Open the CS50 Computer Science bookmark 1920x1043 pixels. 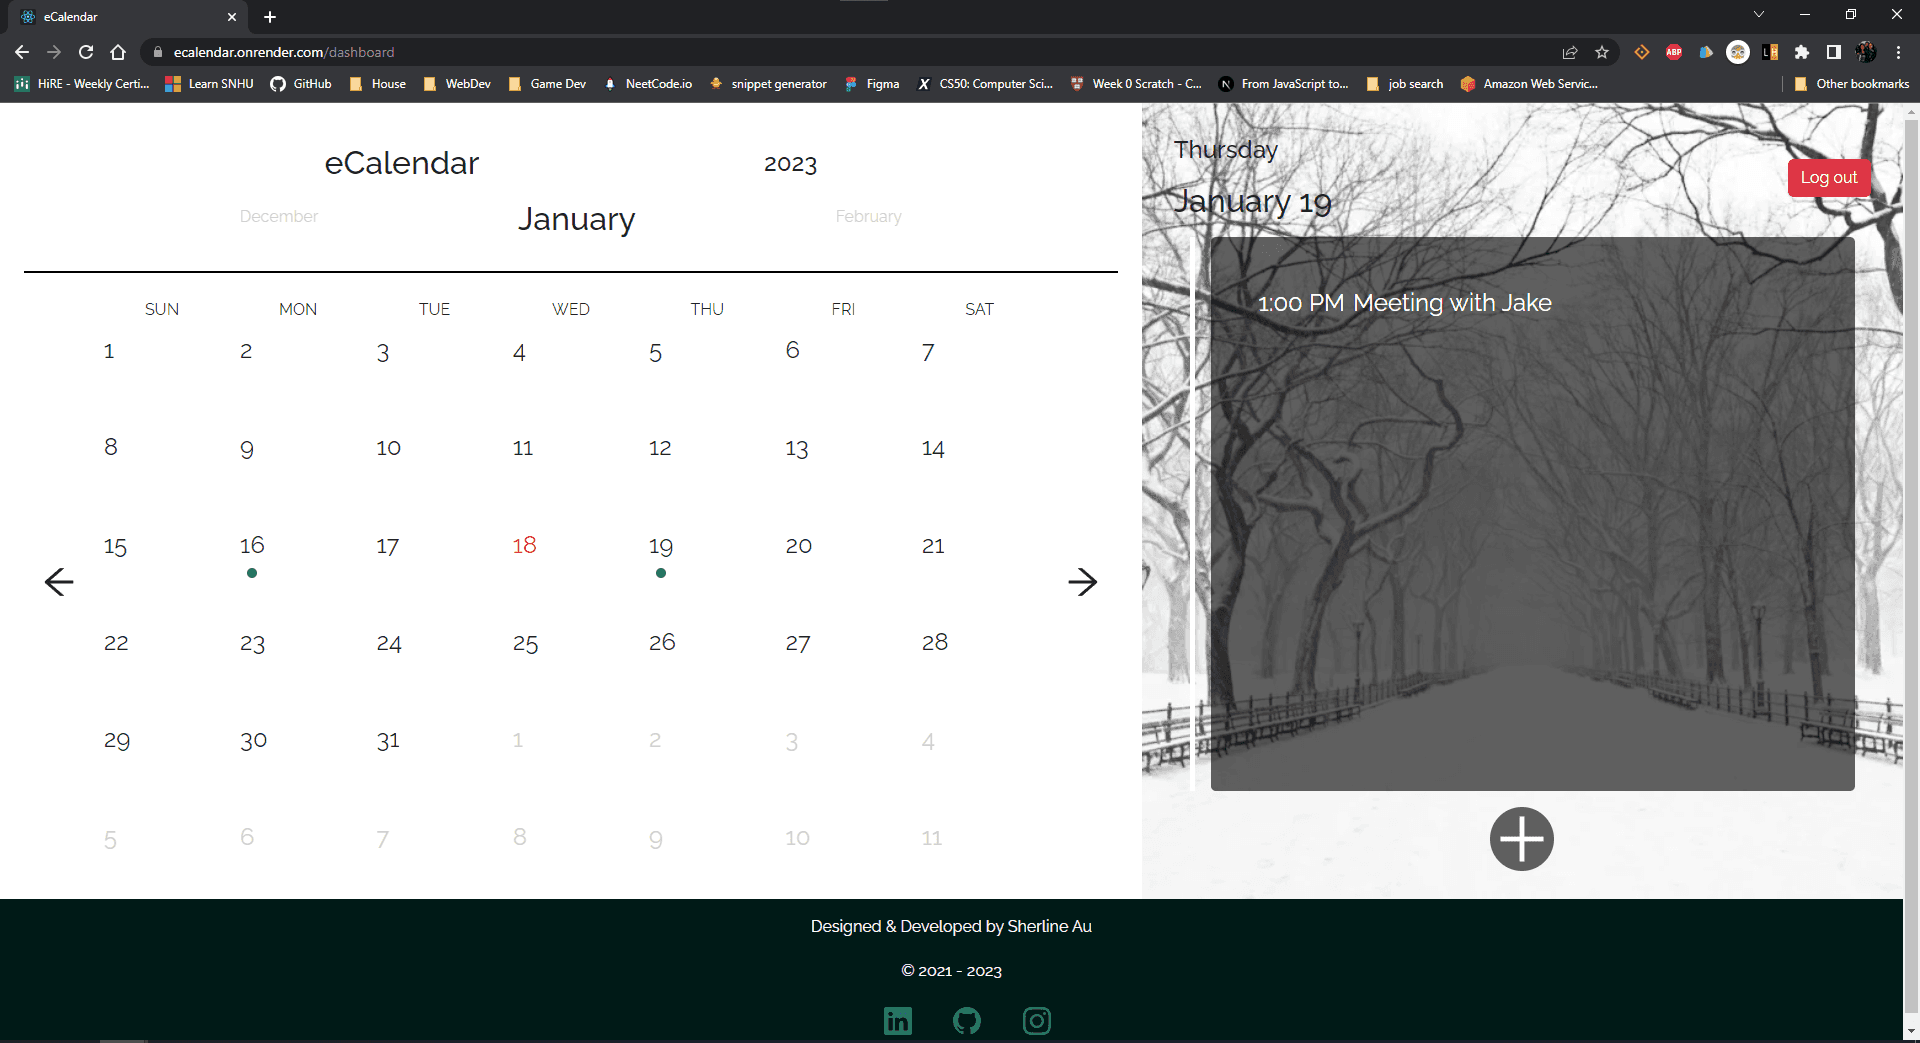point(985,84)
